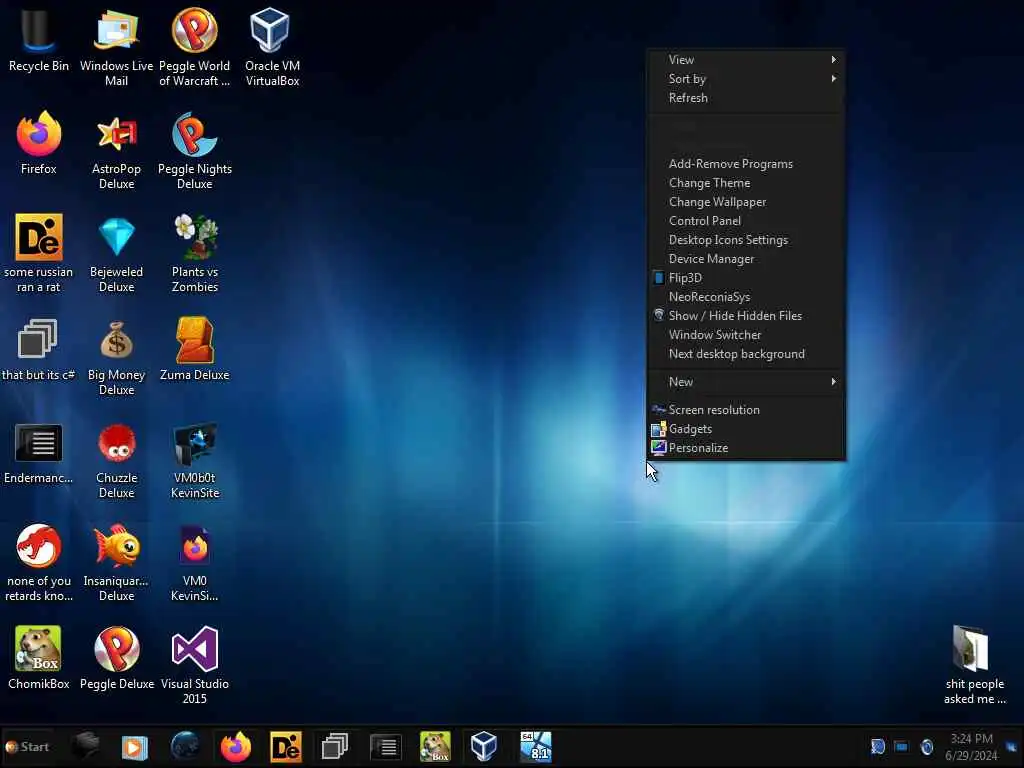The height and width of the screenshot is (768, 1024).
Task: Select Bejeweled Deluxe desktop icon
Action: pyautogui.click(x=116, y=253)
